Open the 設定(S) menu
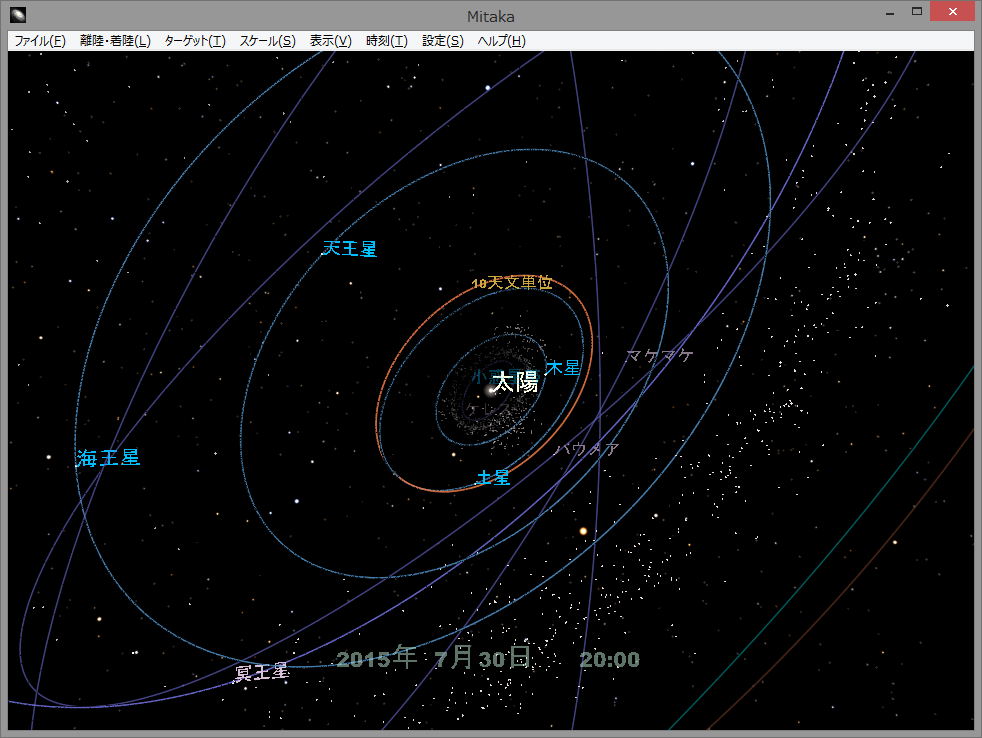This screenshot has height=738, width=982. point(443,41)
